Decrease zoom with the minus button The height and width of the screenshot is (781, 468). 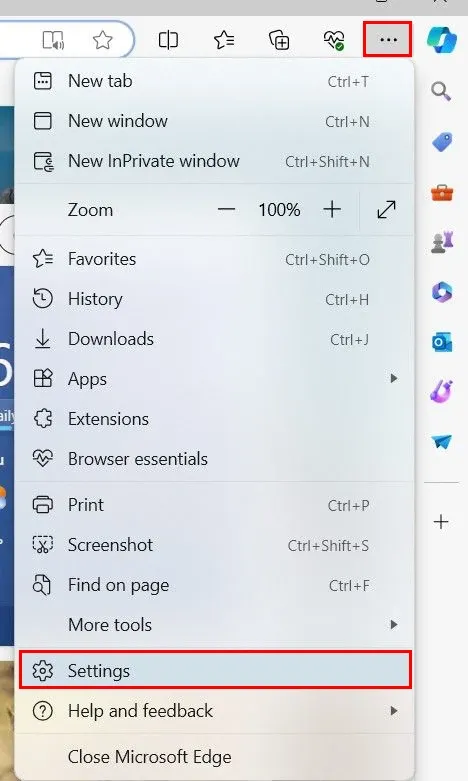coord(227,210)
